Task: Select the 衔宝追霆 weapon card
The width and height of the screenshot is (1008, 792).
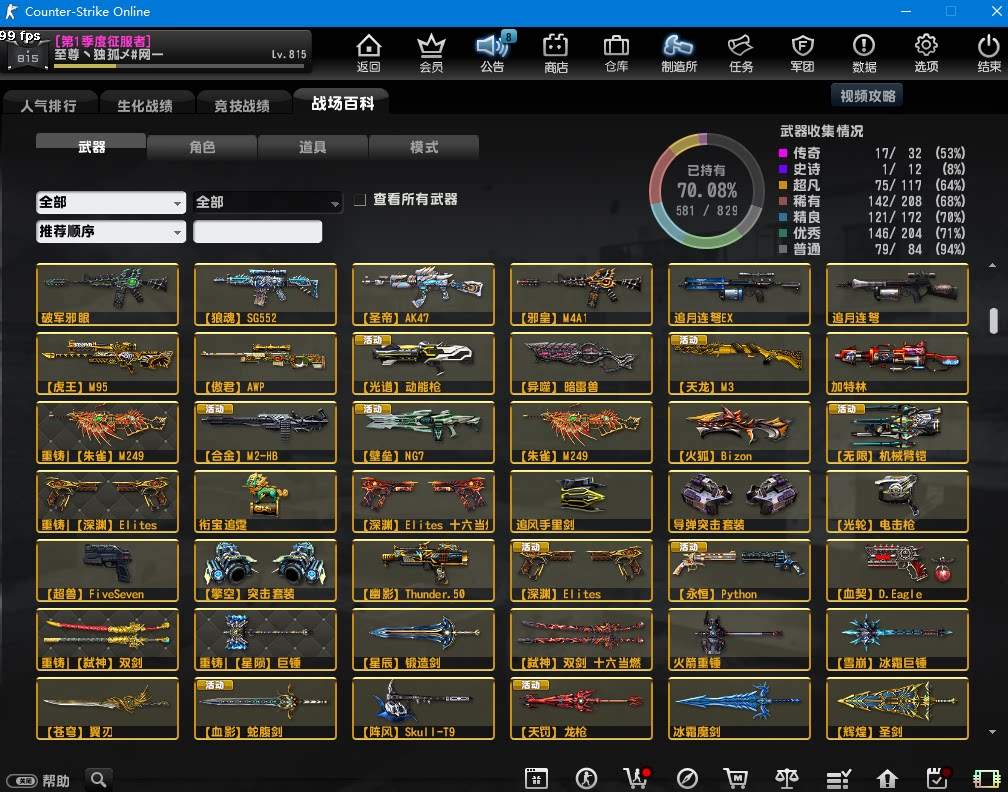Action: (x=266, y=501)
